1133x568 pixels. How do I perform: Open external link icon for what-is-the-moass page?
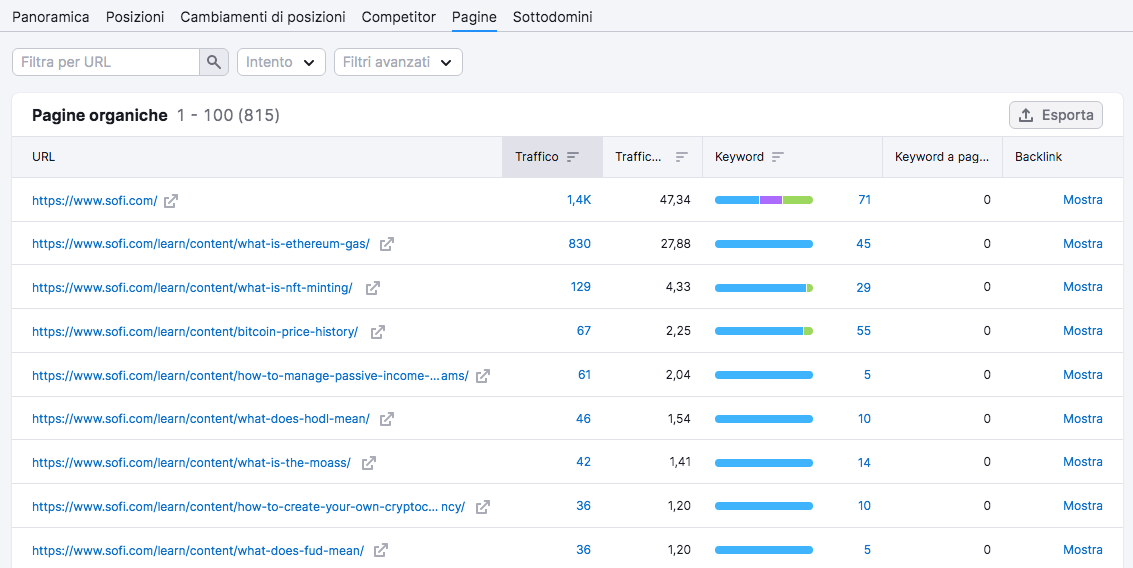[x=369, y=463]
